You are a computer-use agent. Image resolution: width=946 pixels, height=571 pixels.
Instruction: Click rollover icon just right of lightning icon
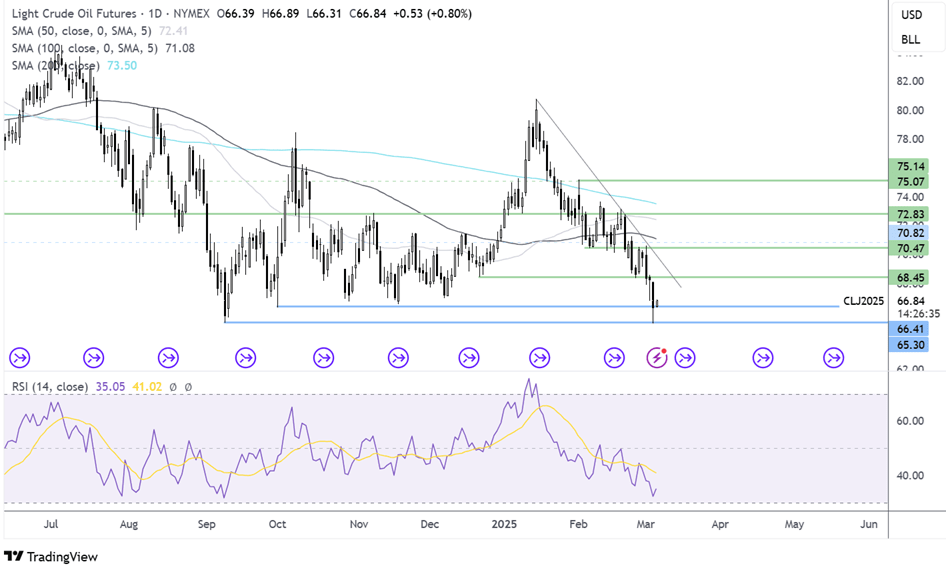[x=684, y=358]
